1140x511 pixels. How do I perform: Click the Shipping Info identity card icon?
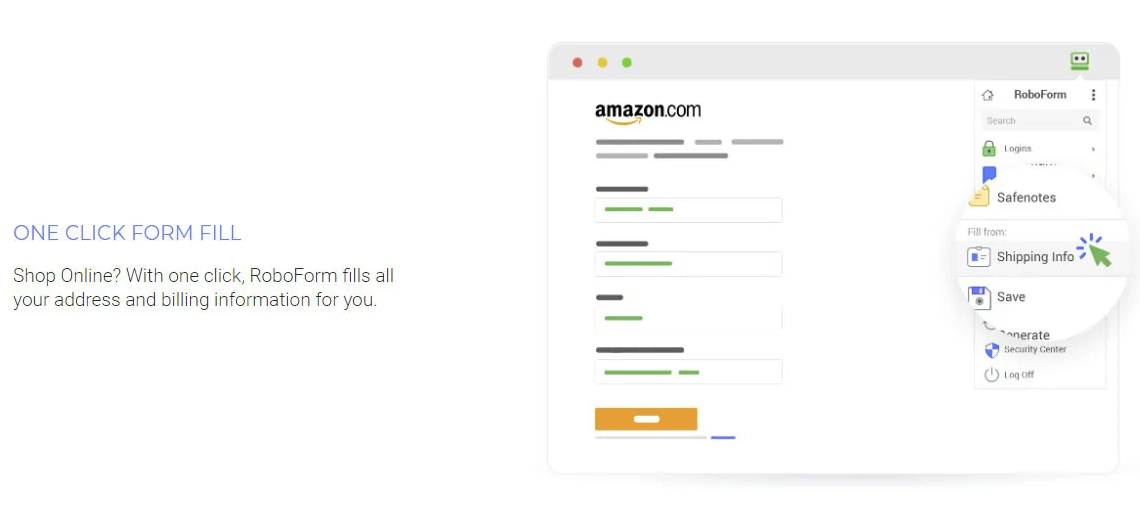[978, 257]
